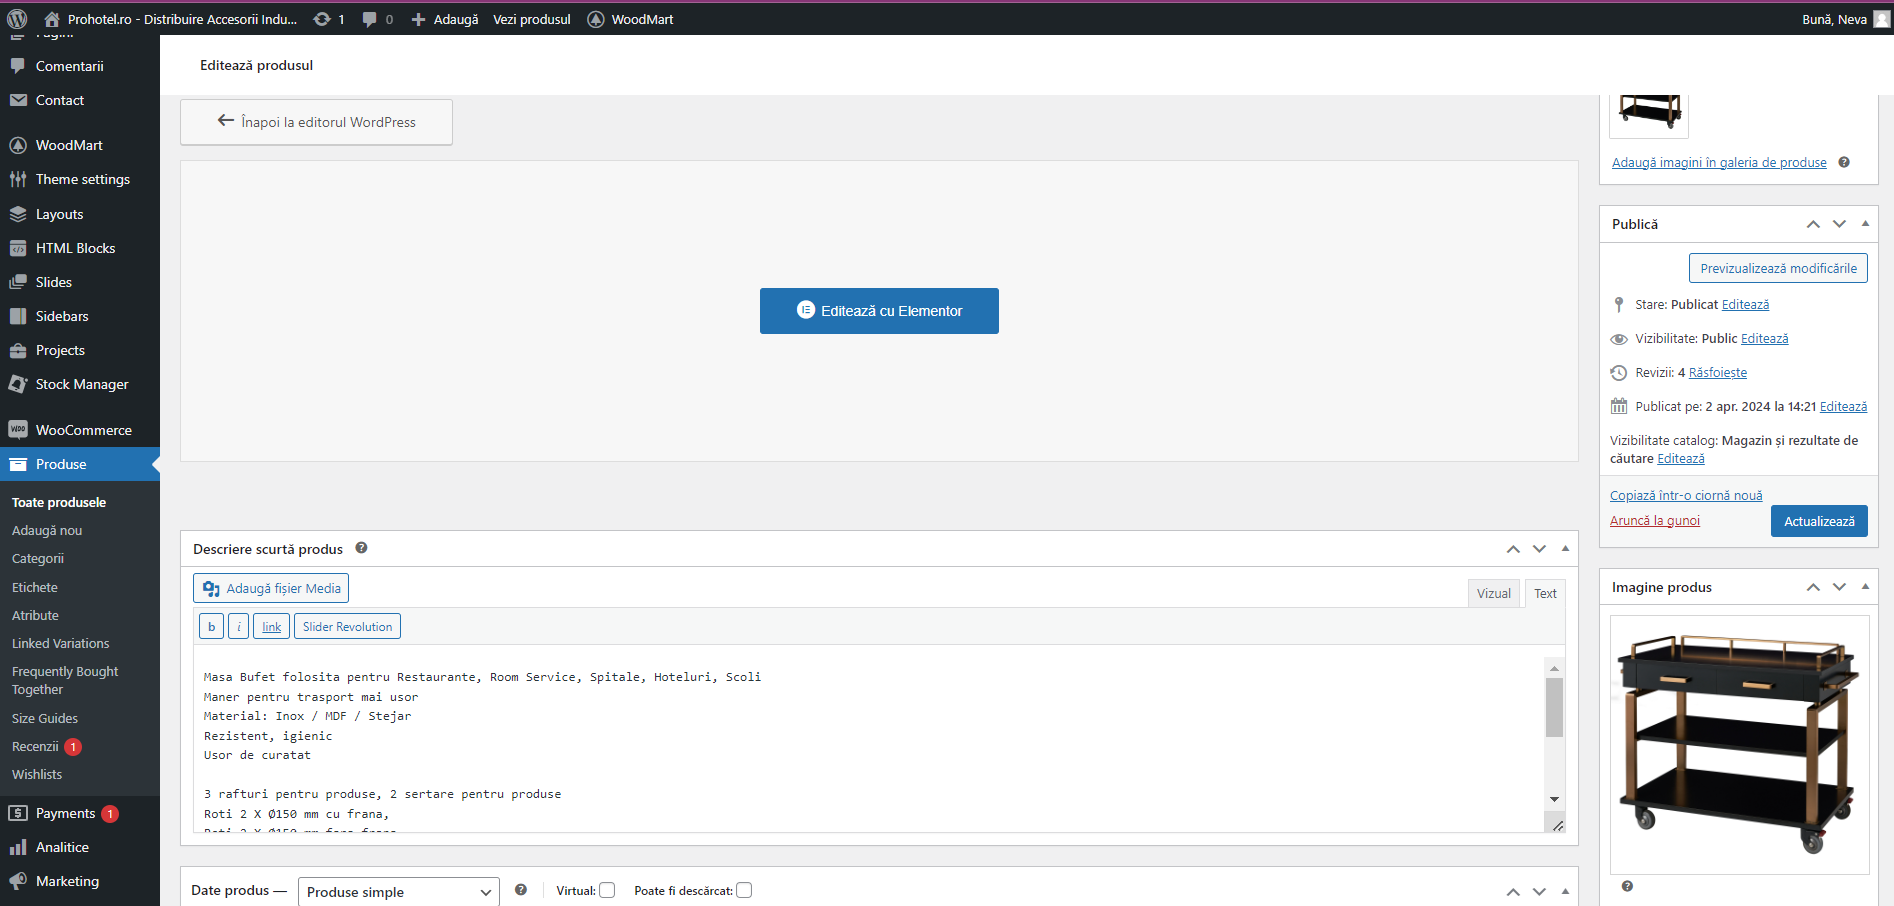Toggle the Poate fi descărcat checkbox

pos(744,890)
